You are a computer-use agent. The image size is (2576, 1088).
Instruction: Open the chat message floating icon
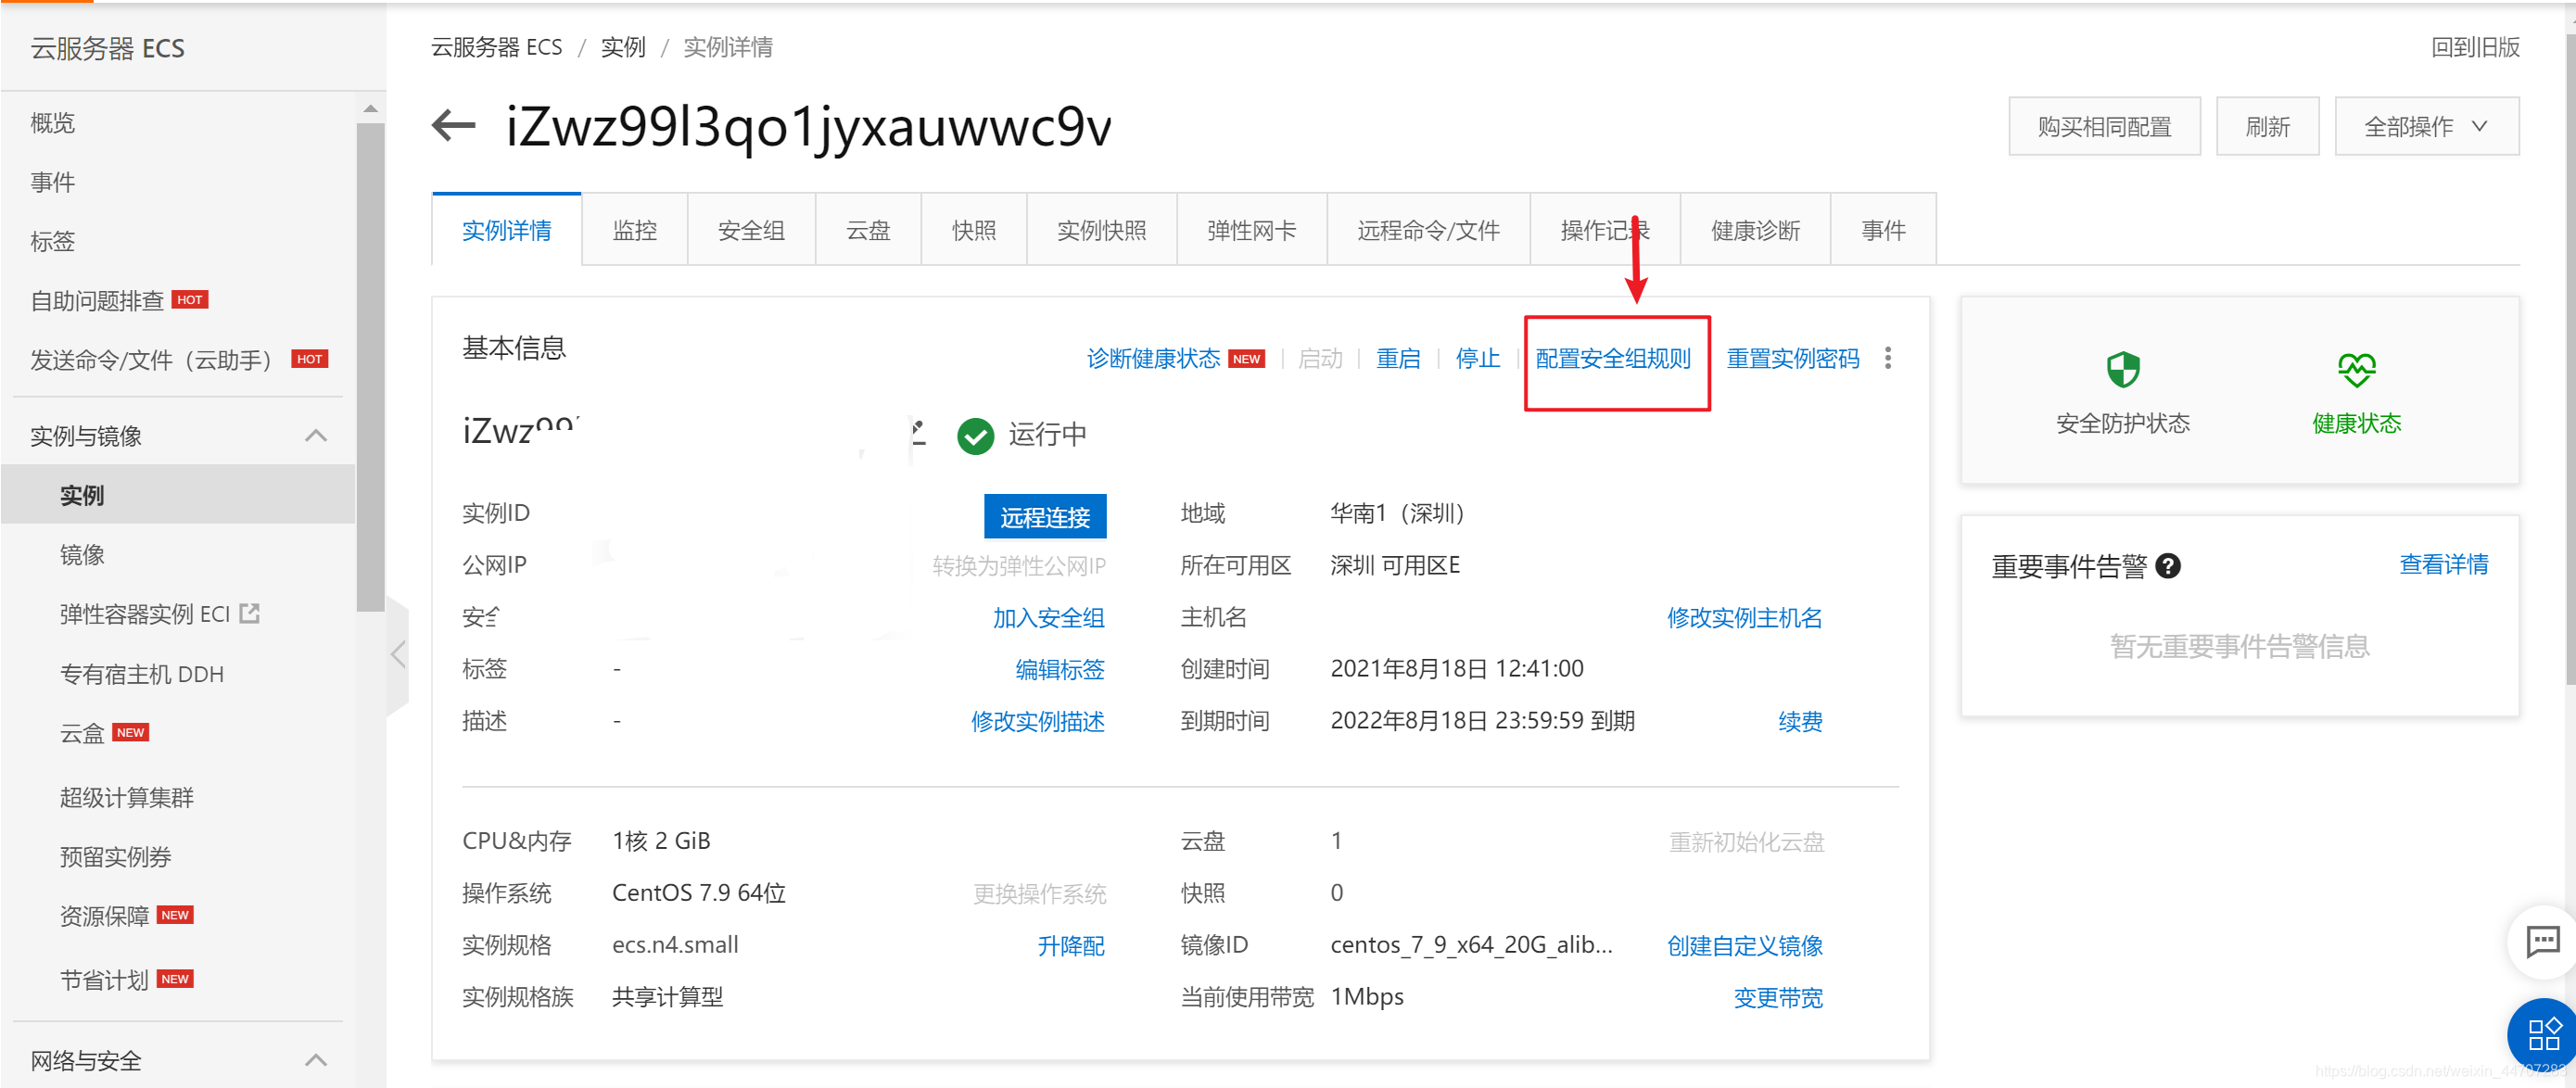click(2541, 940)
